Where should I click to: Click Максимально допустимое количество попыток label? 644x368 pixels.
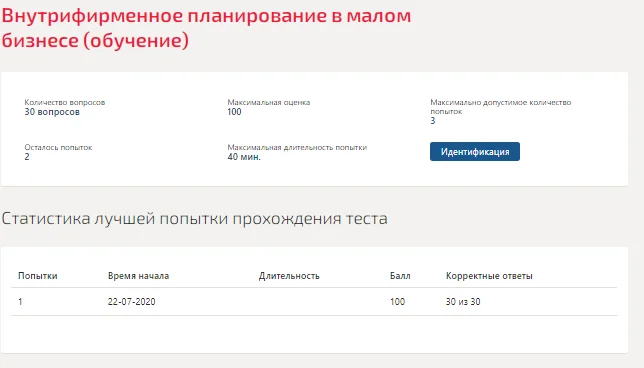click(x=501, y=107)
